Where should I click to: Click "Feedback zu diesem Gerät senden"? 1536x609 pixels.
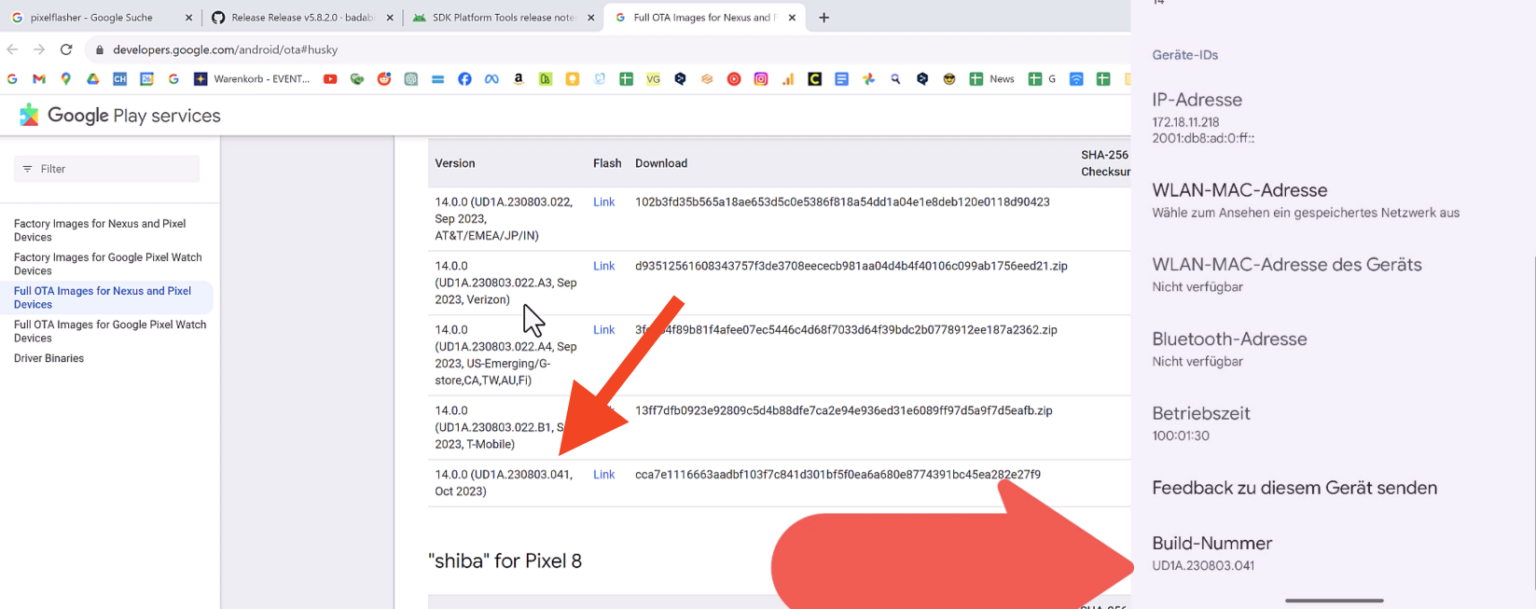coord(1294,487)
